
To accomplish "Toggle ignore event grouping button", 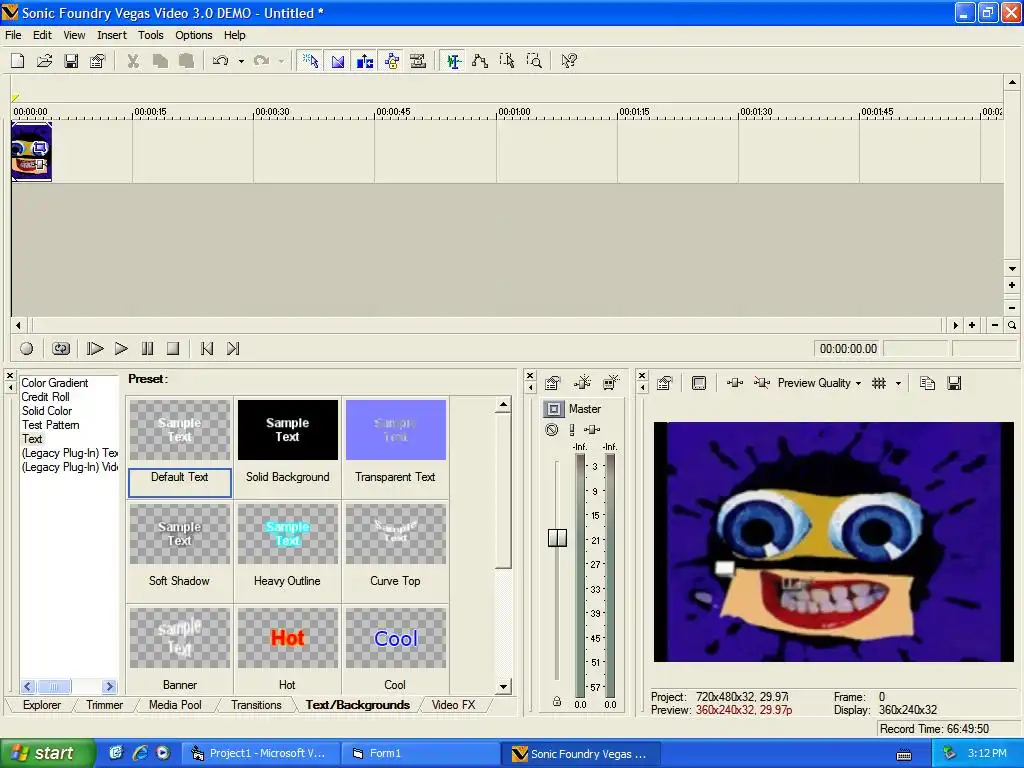I will tap(418, 61).
